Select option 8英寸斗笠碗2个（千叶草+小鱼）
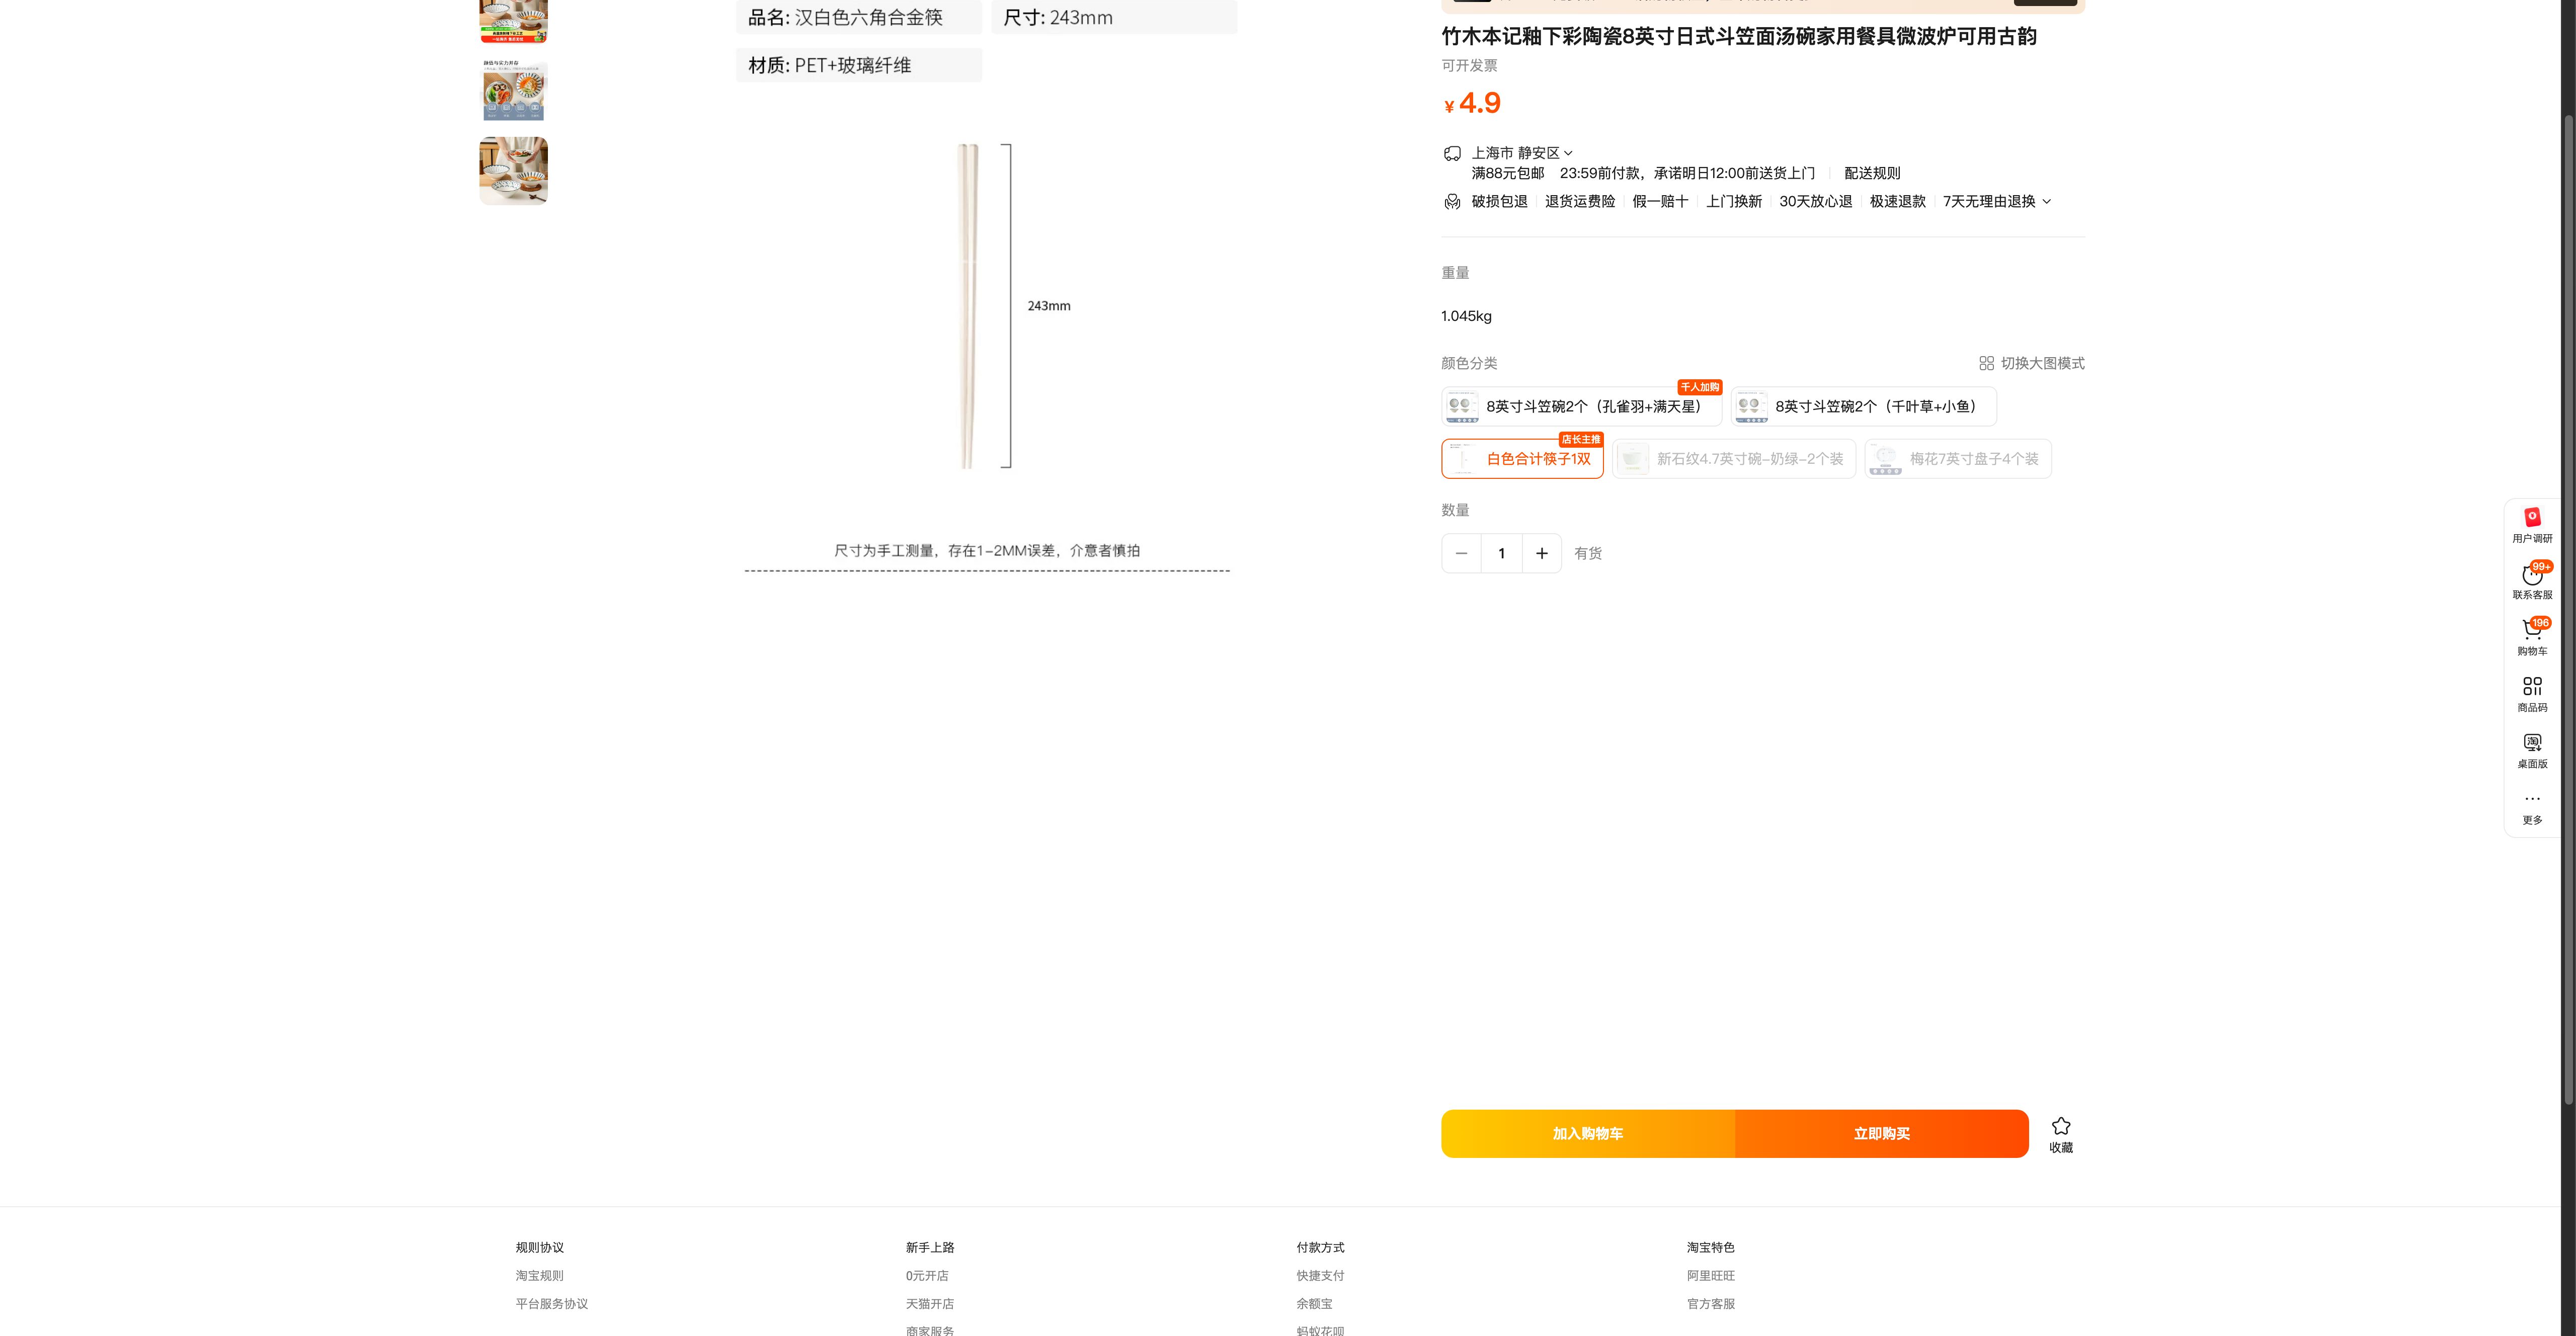2576x1336 pixels. click(1863, 406)
